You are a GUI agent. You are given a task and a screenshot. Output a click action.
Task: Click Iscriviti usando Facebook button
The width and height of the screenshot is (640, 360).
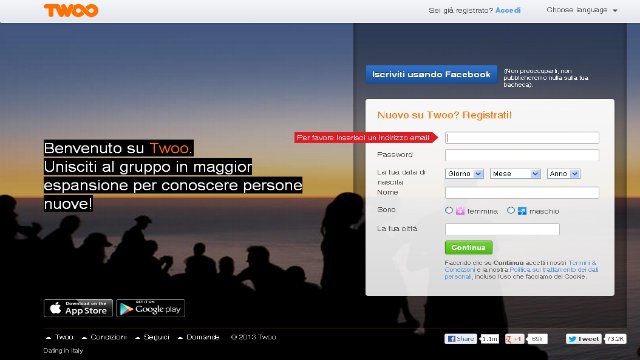click(431, 74)
